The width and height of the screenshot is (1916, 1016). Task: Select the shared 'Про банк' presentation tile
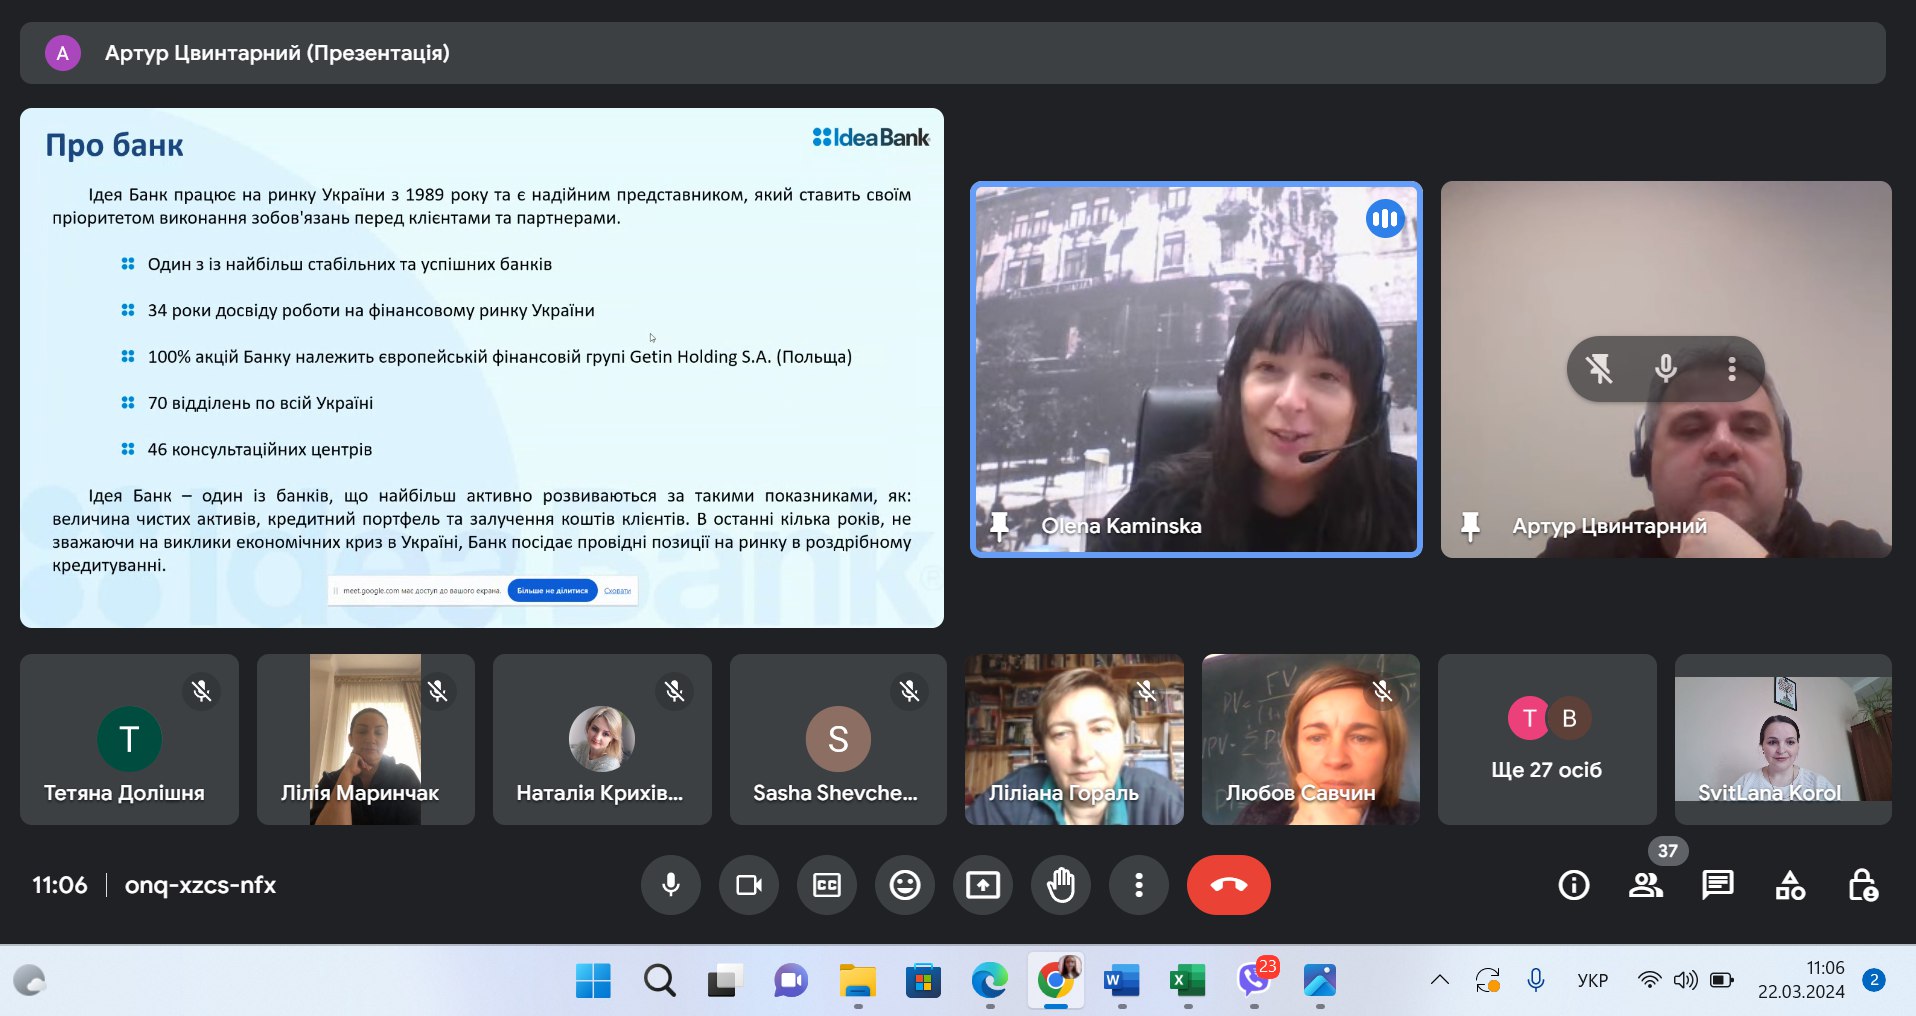[481, 368]
